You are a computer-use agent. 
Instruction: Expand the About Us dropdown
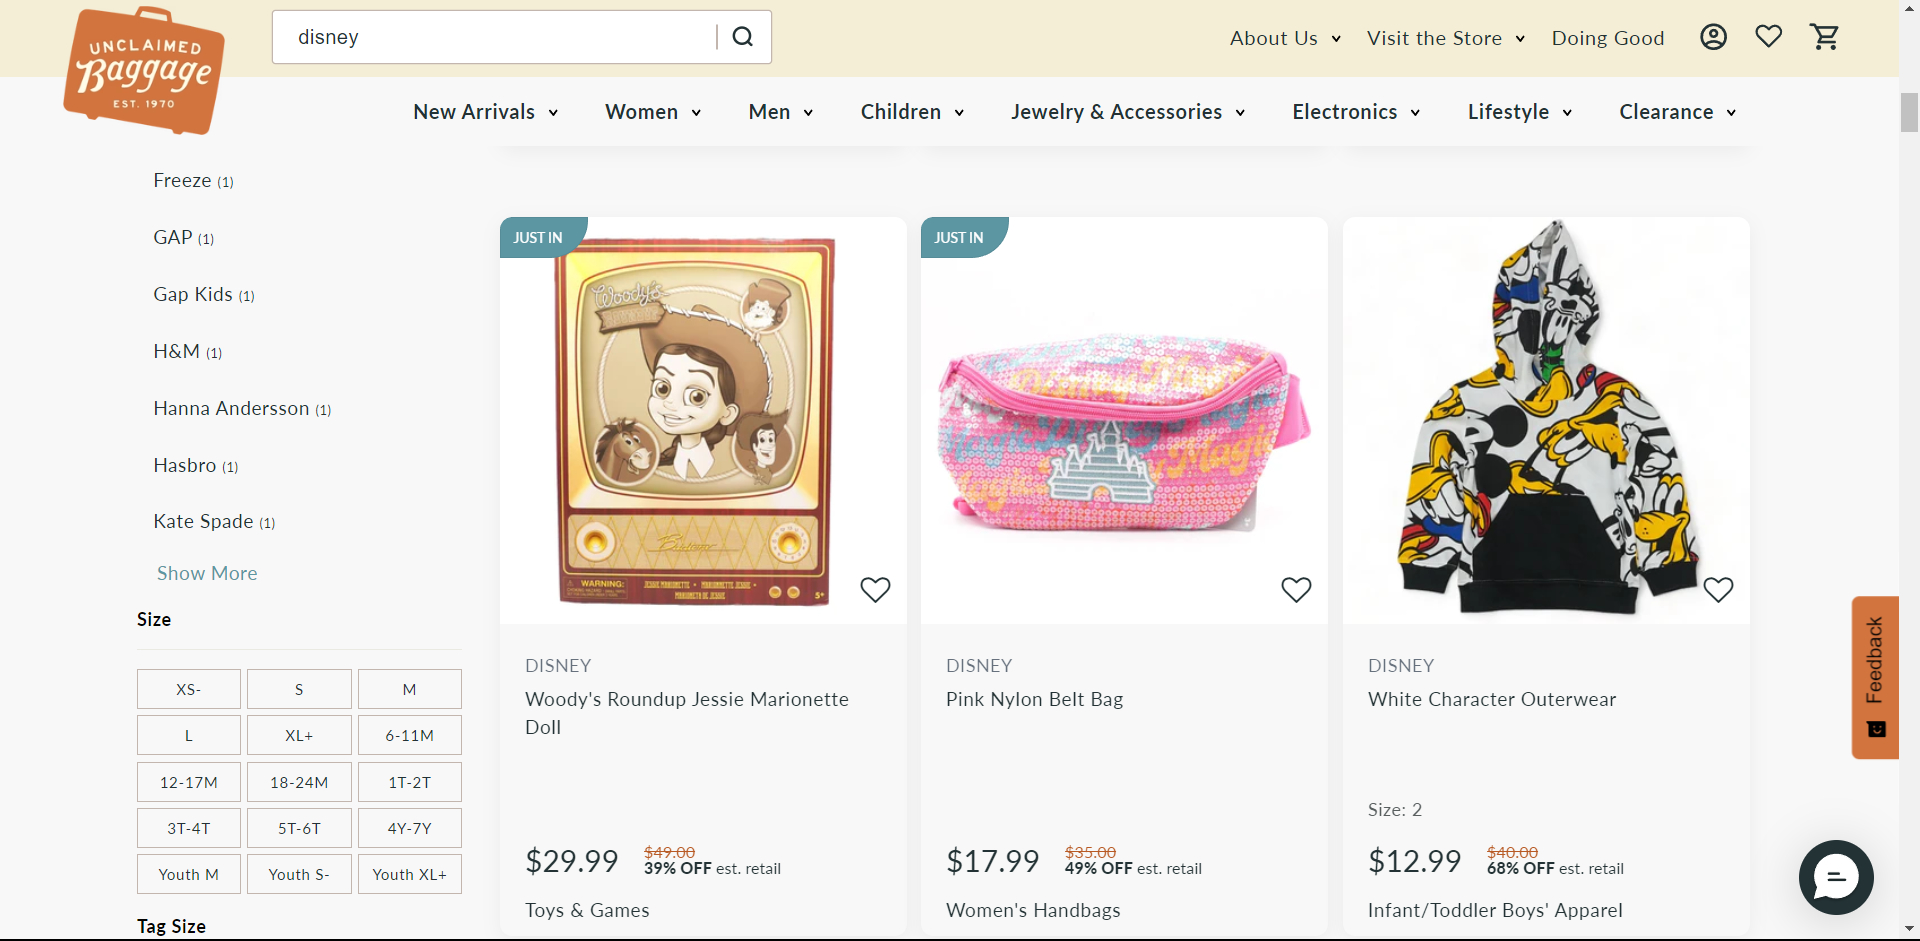click(1285, 38)
